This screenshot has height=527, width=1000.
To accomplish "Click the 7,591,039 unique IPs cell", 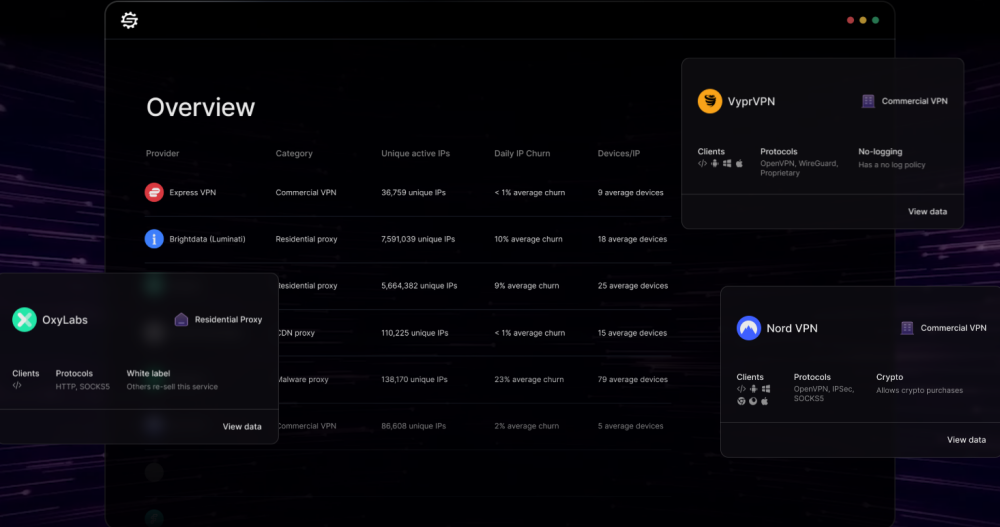I will pyautogui.click(x=418, y=239).
